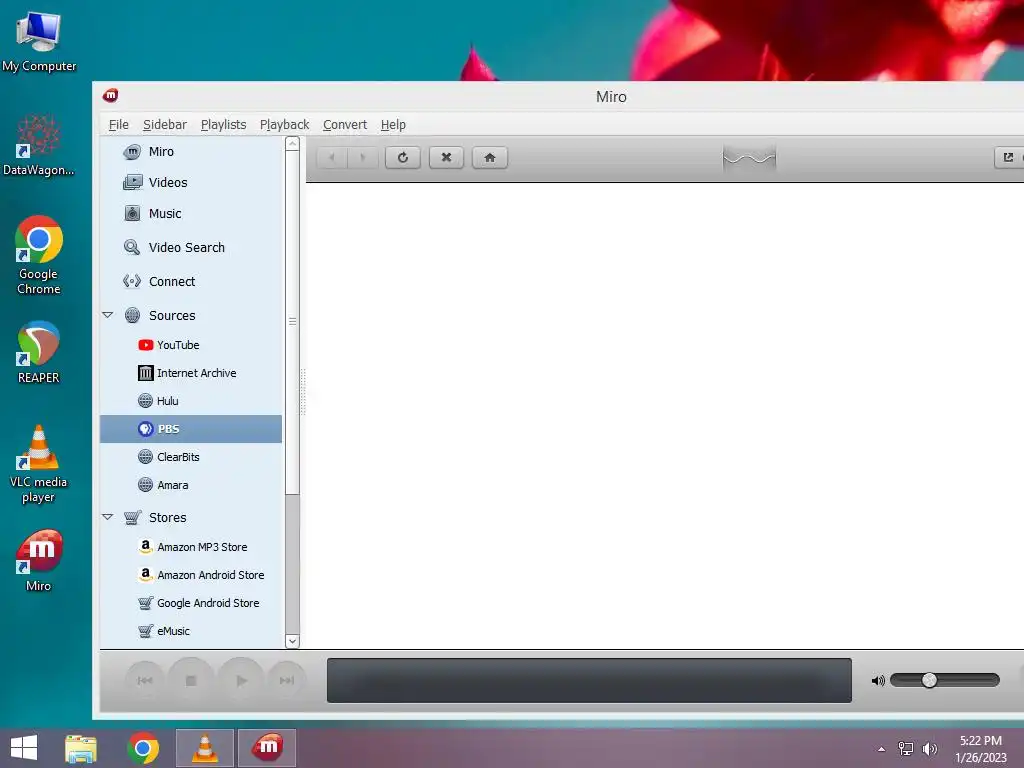Start playback with the play button
1024x768 pixels.
click(241, 680)
